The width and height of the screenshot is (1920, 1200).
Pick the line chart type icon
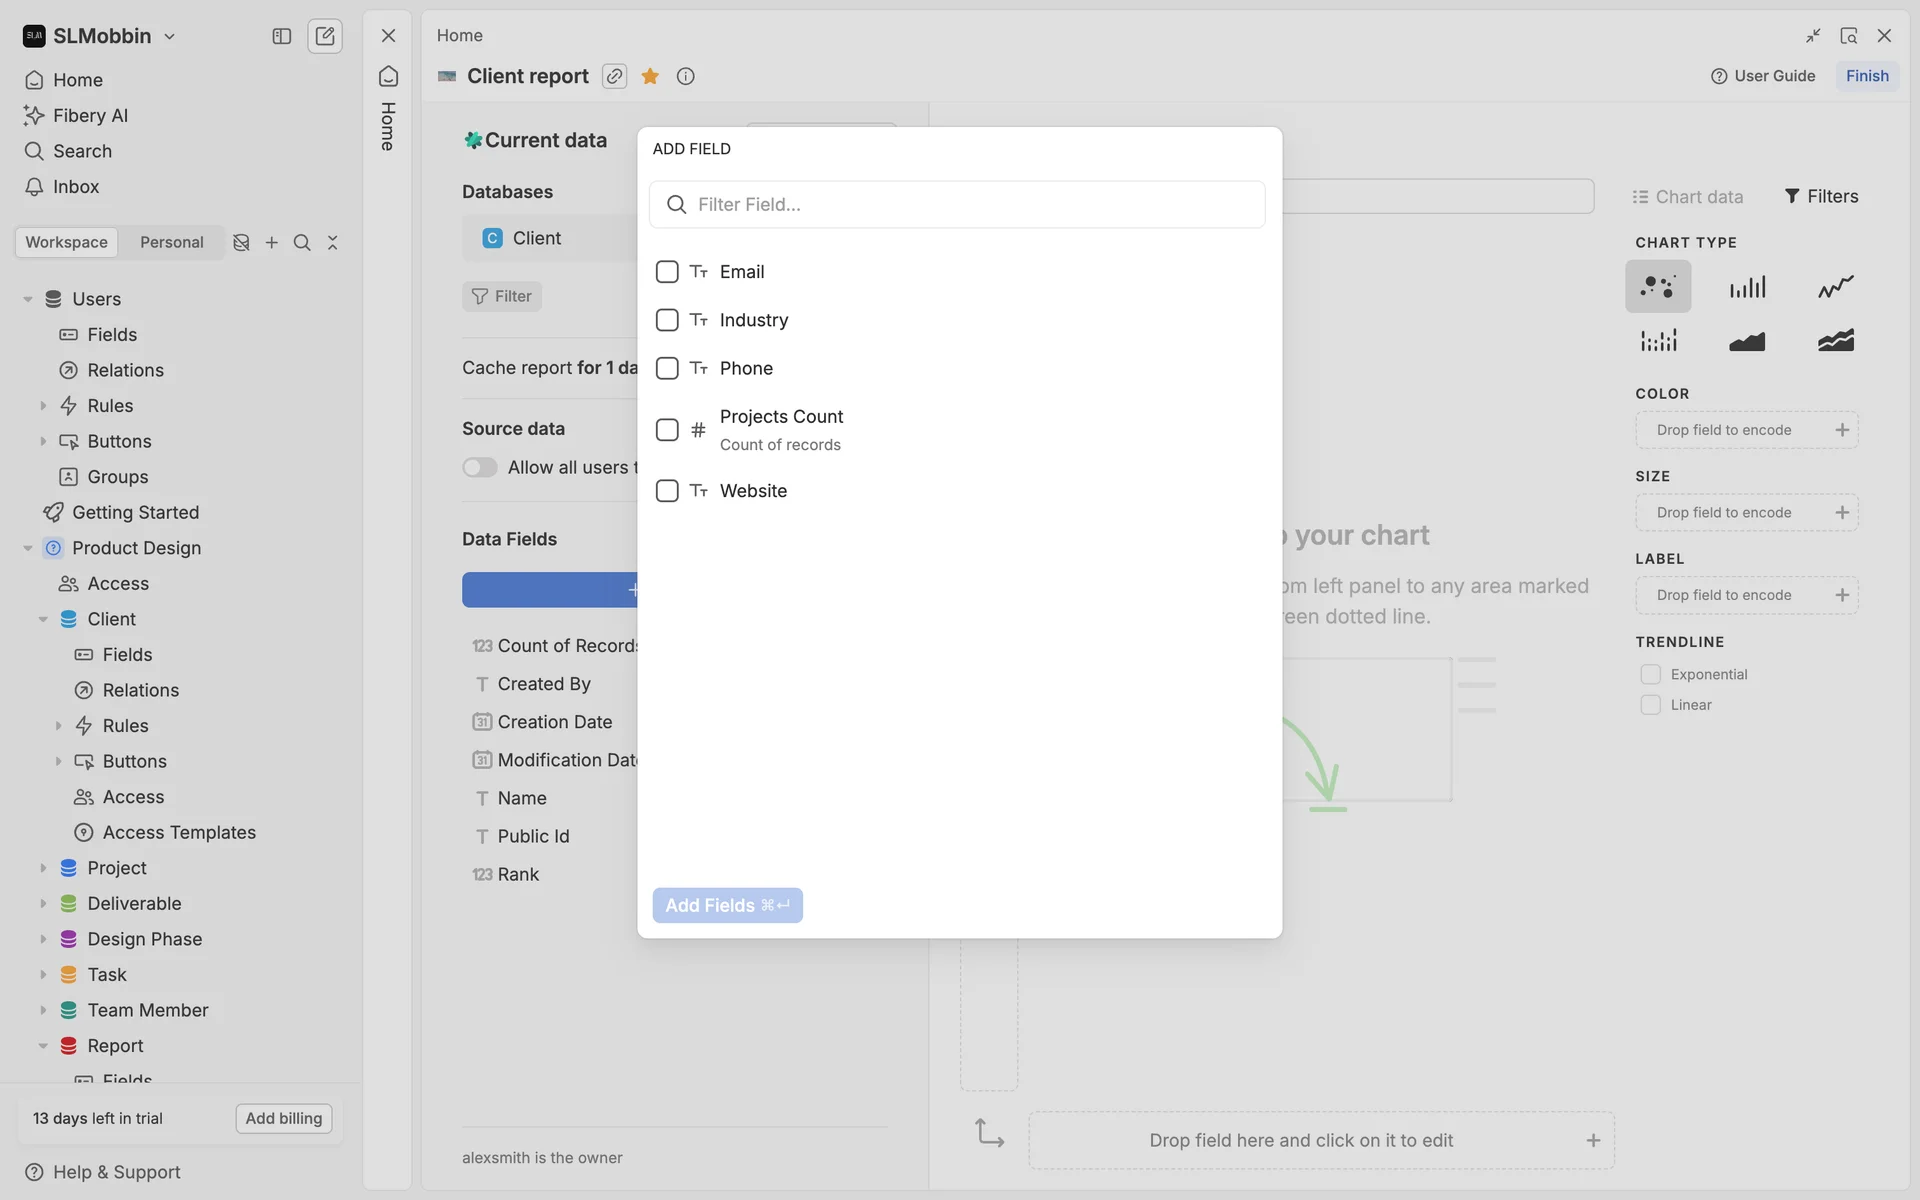coord(1835,287)
